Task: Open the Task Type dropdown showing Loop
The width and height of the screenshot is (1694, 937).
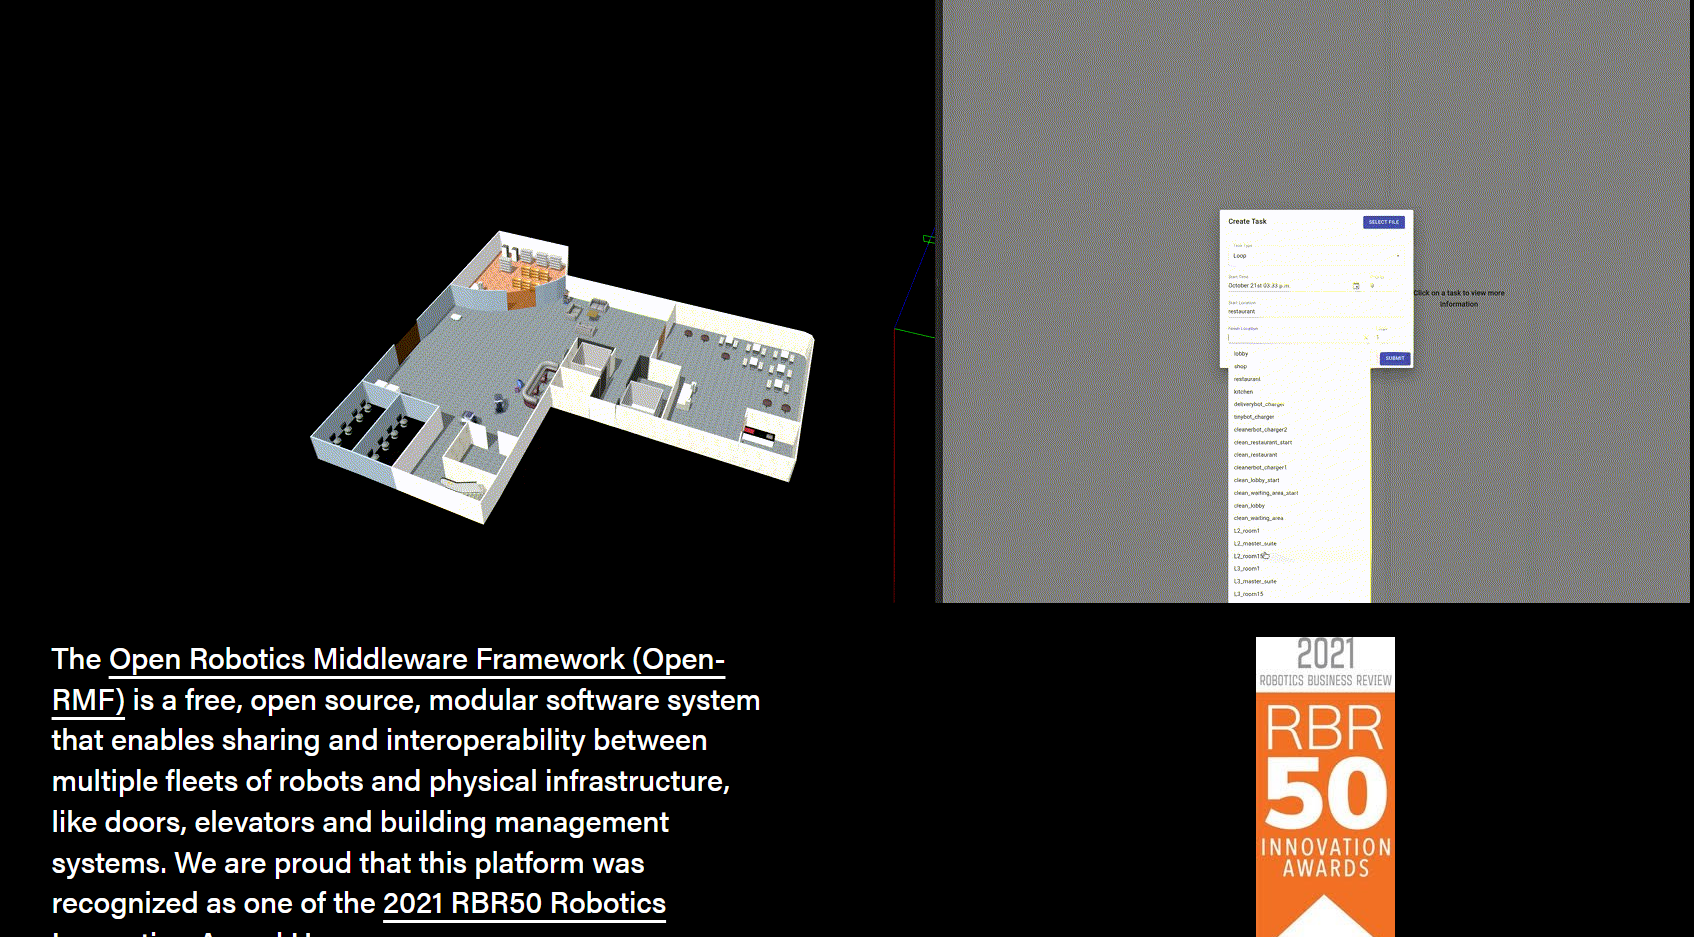Action: click(1315, 256)
